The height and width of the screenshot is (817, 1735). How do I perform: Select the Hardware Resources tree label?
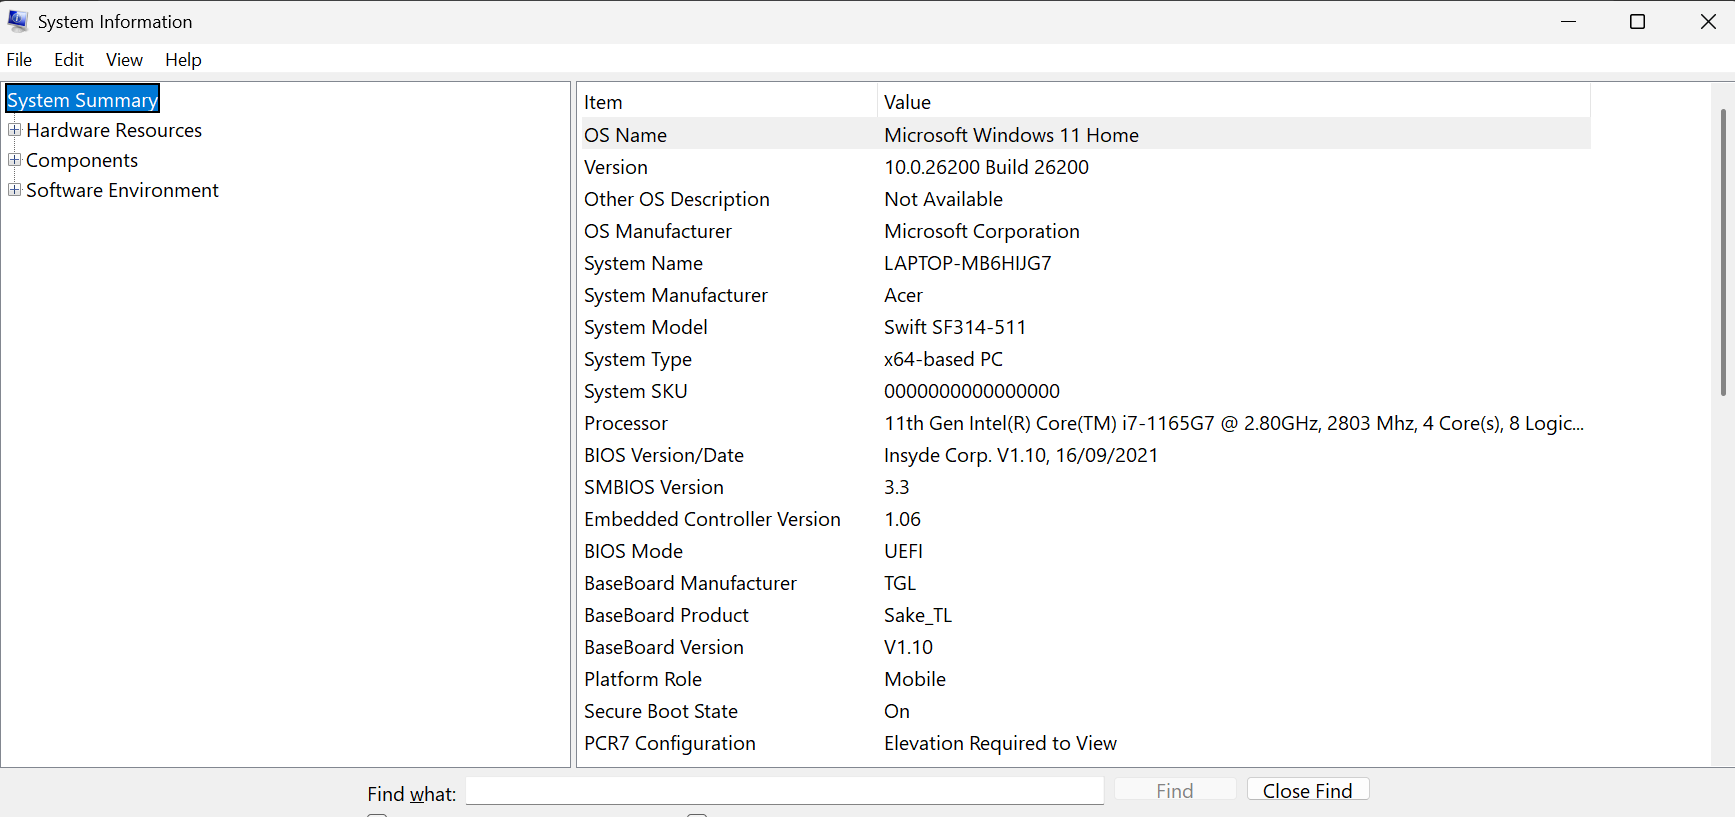(114, 131)
